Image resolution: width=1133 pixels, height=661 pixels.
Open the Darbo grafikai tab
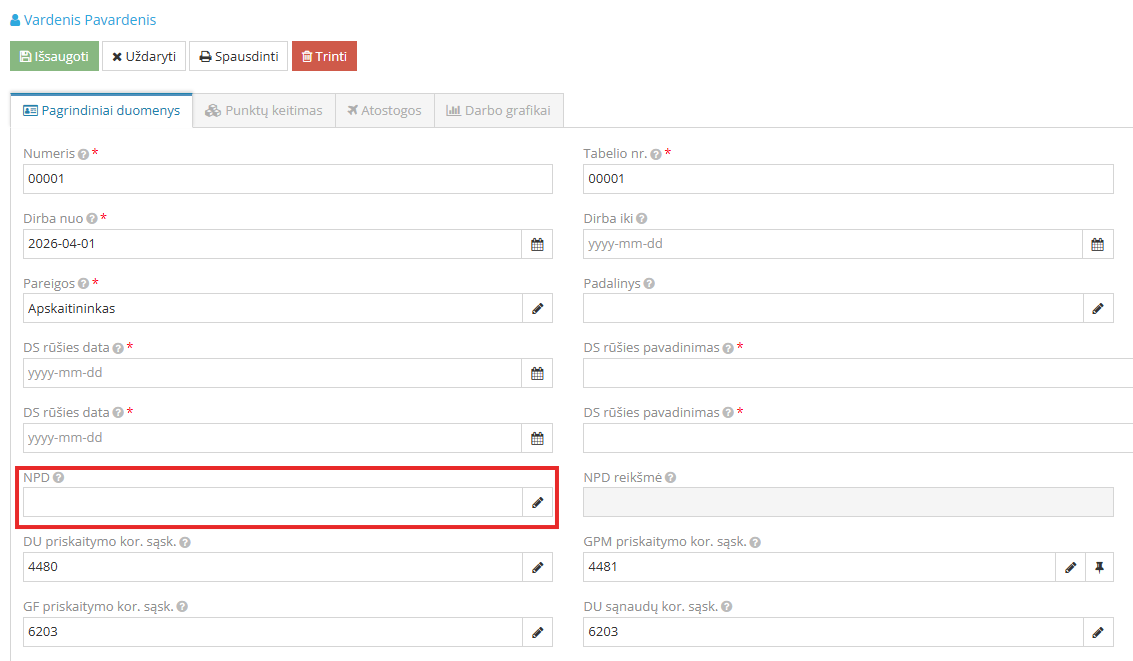[499, 111]
